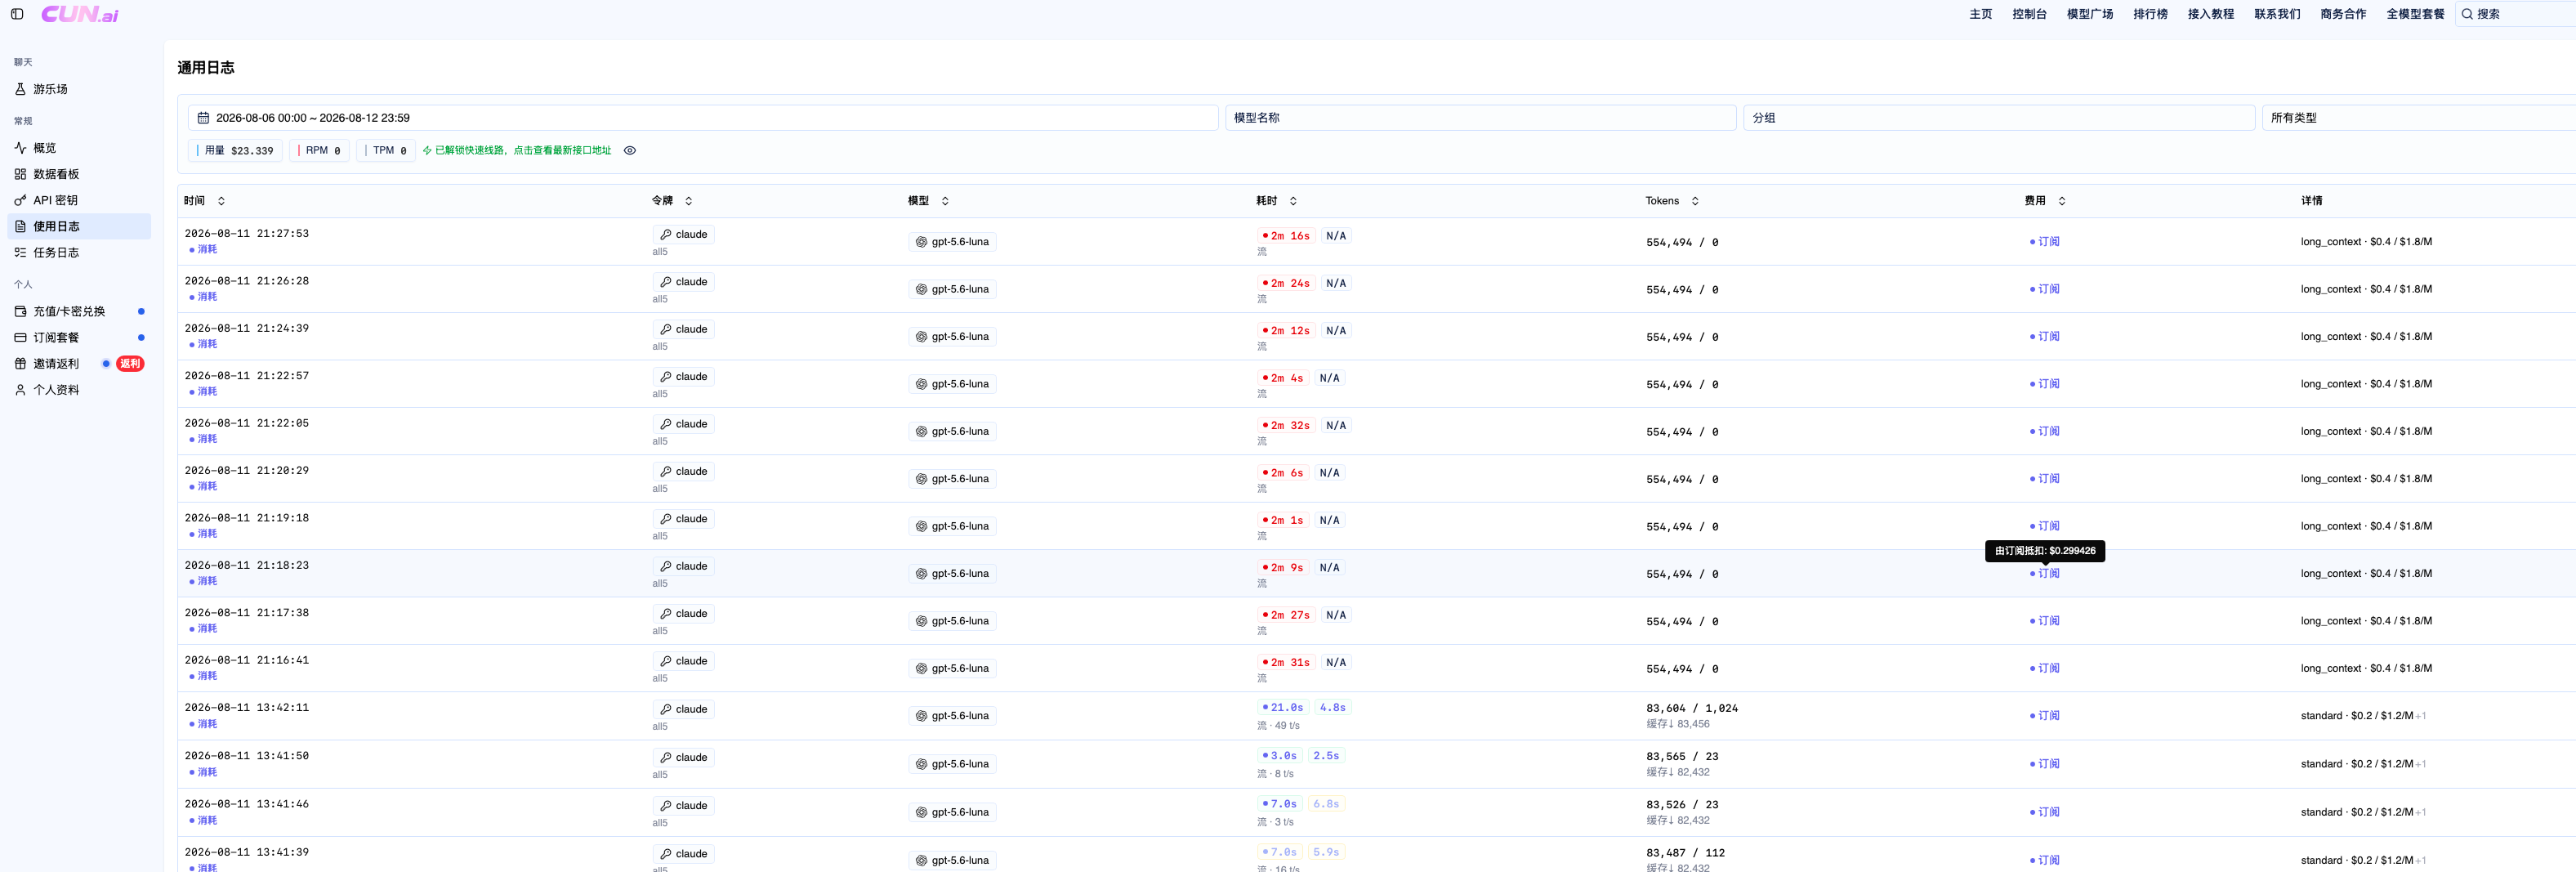Click the 模型名称 filter field
The width and height of the screenshot is (2576, 872).
click(1480, 118)
